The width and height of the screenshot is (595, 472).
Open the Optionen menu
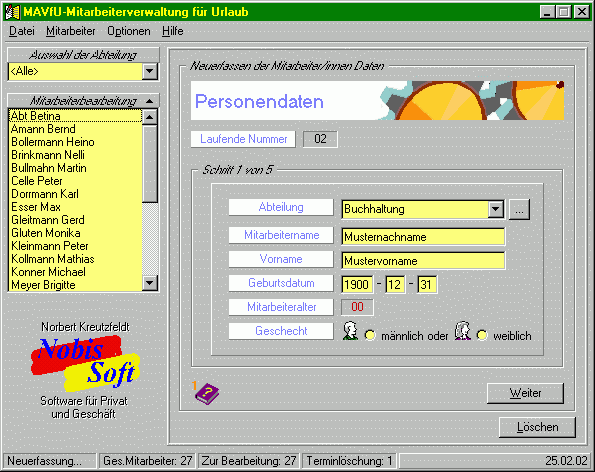click(x=129, y=31)
